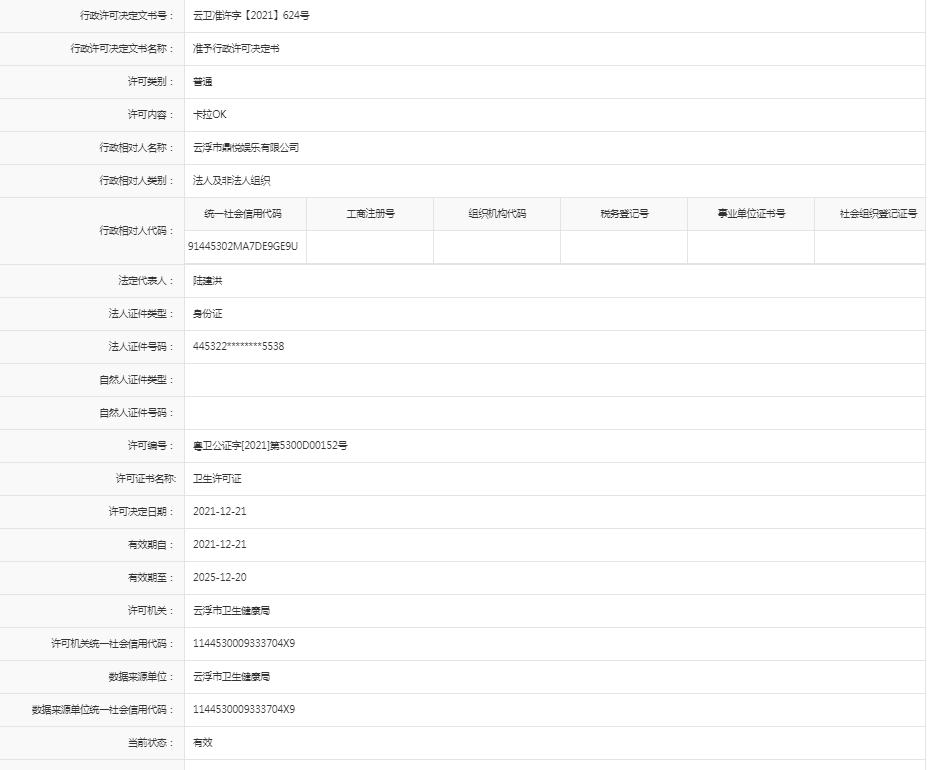
Task: Click the 统一社会信用代码 column header
Action: tap(243, 214)
